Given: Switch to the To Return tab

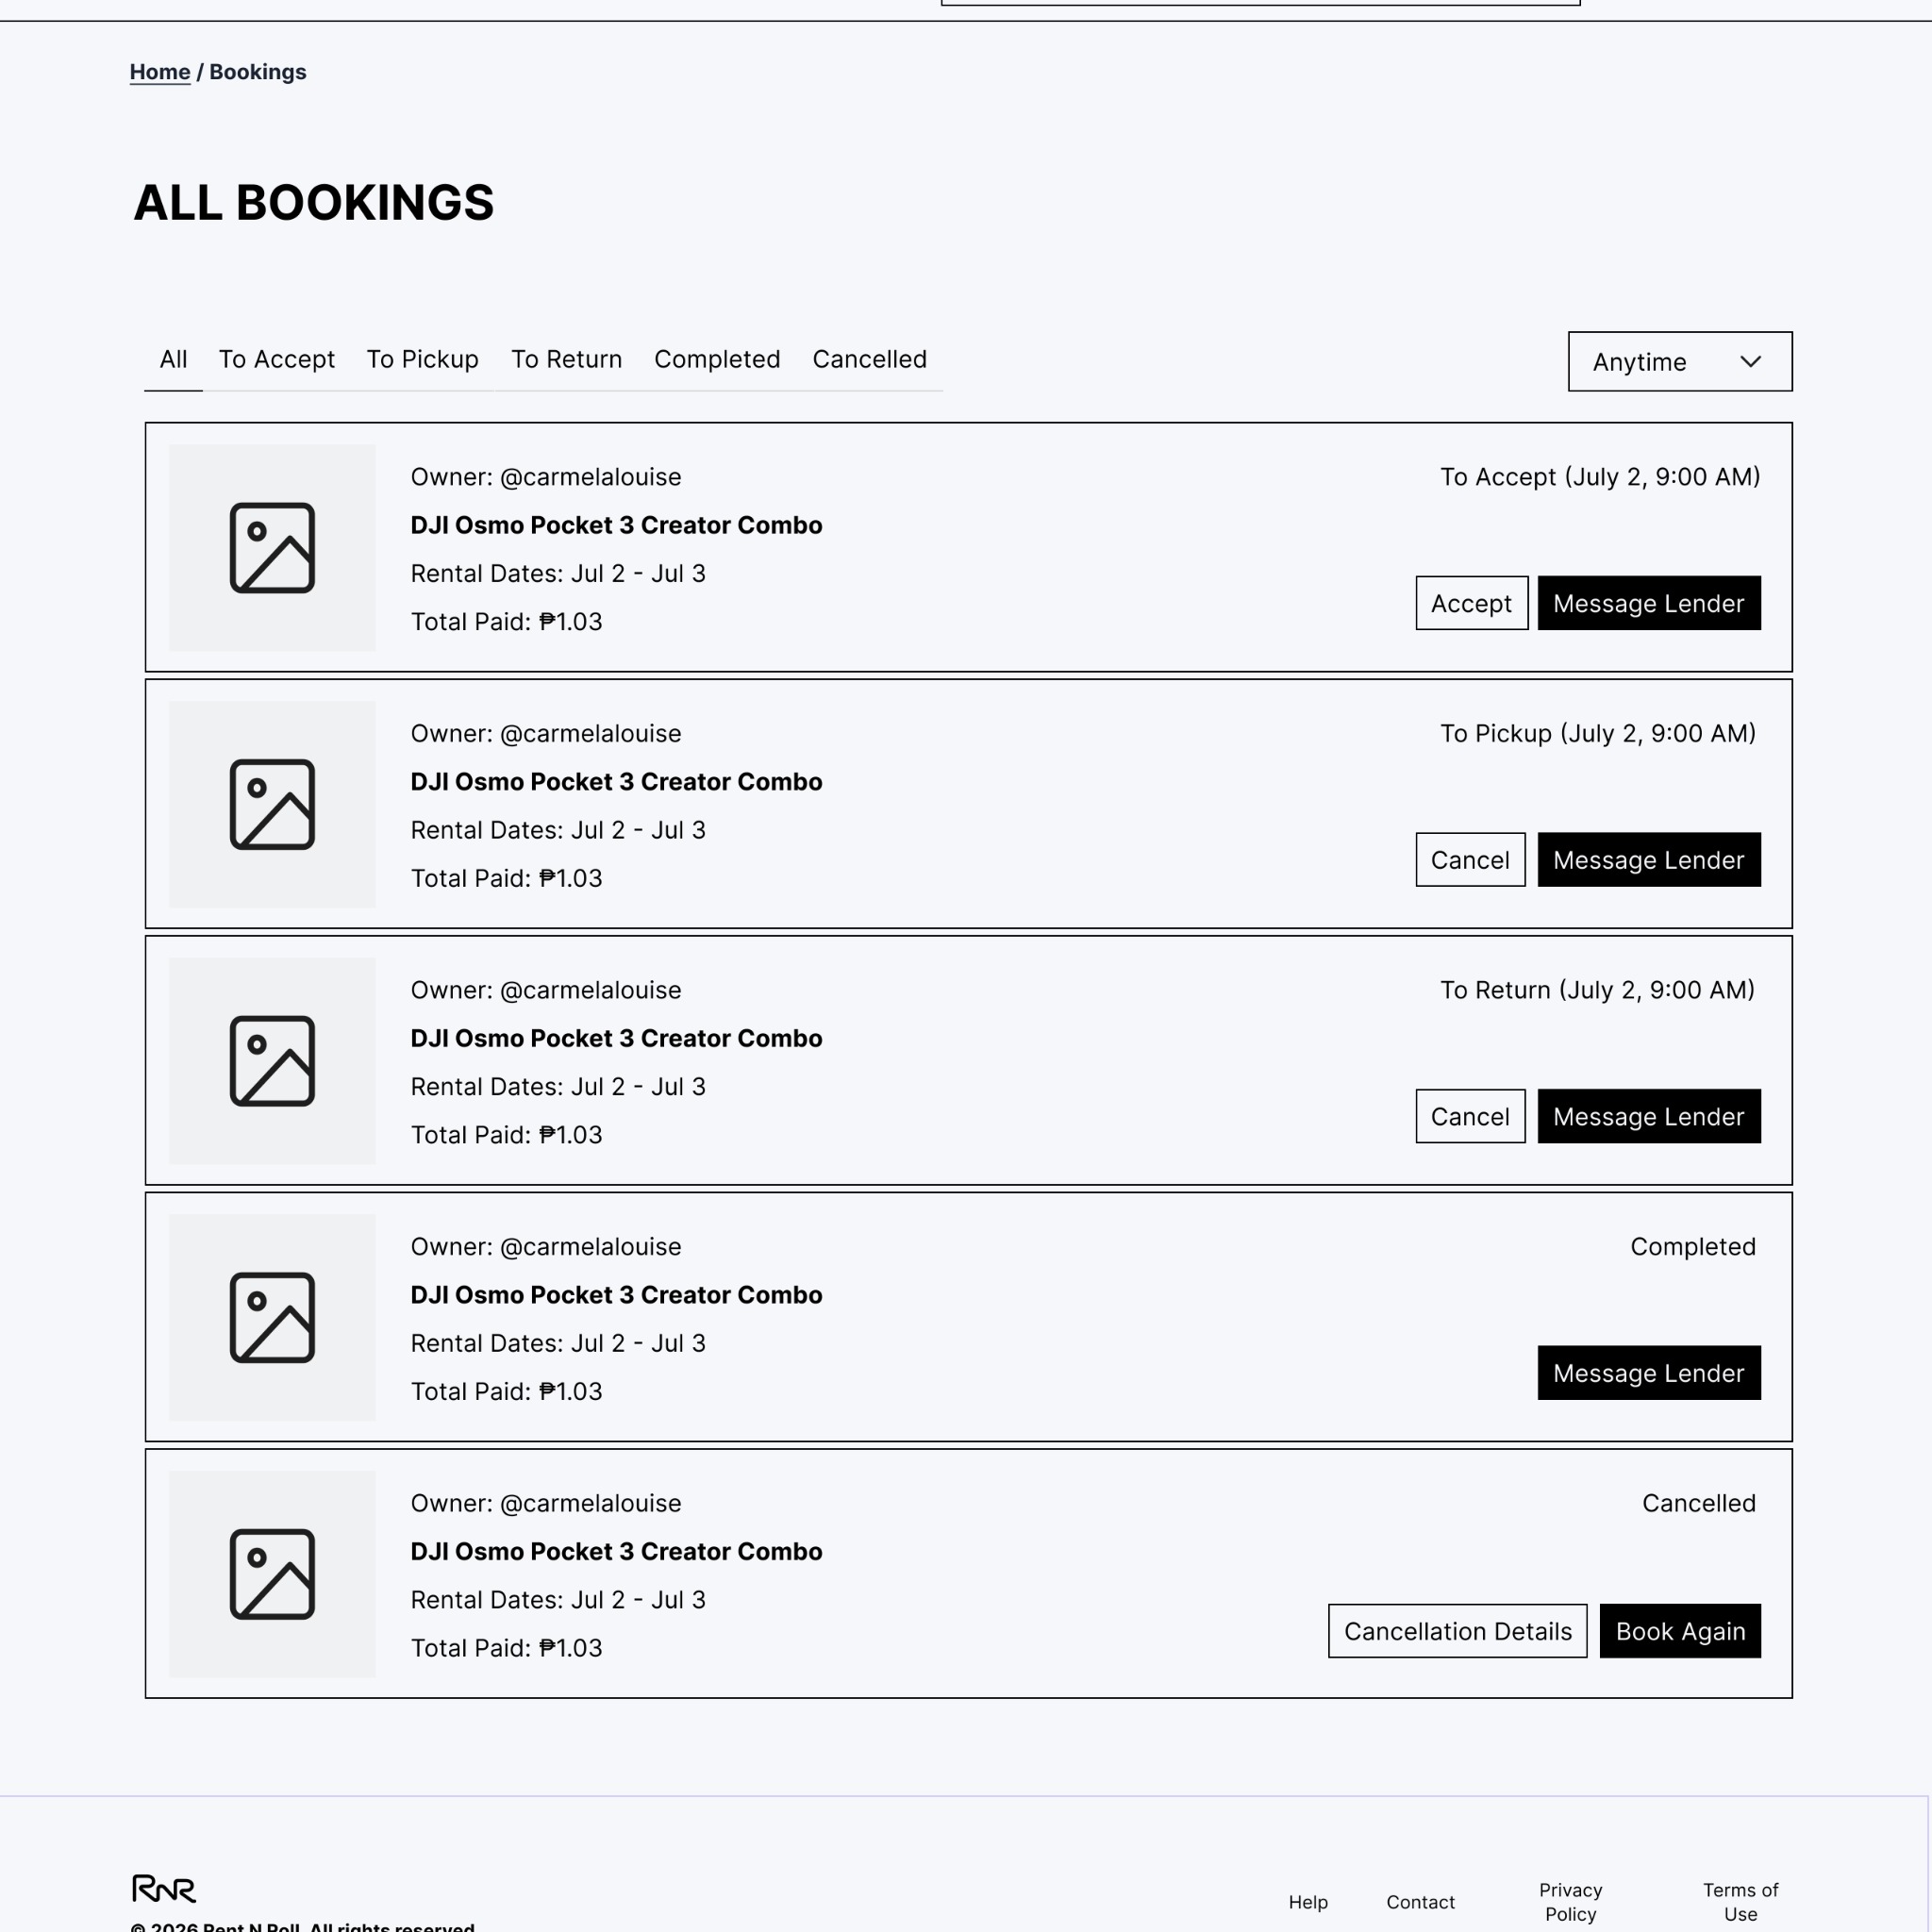Looking at the screenshot, I should pyautogui.click(x=567, y=359).
